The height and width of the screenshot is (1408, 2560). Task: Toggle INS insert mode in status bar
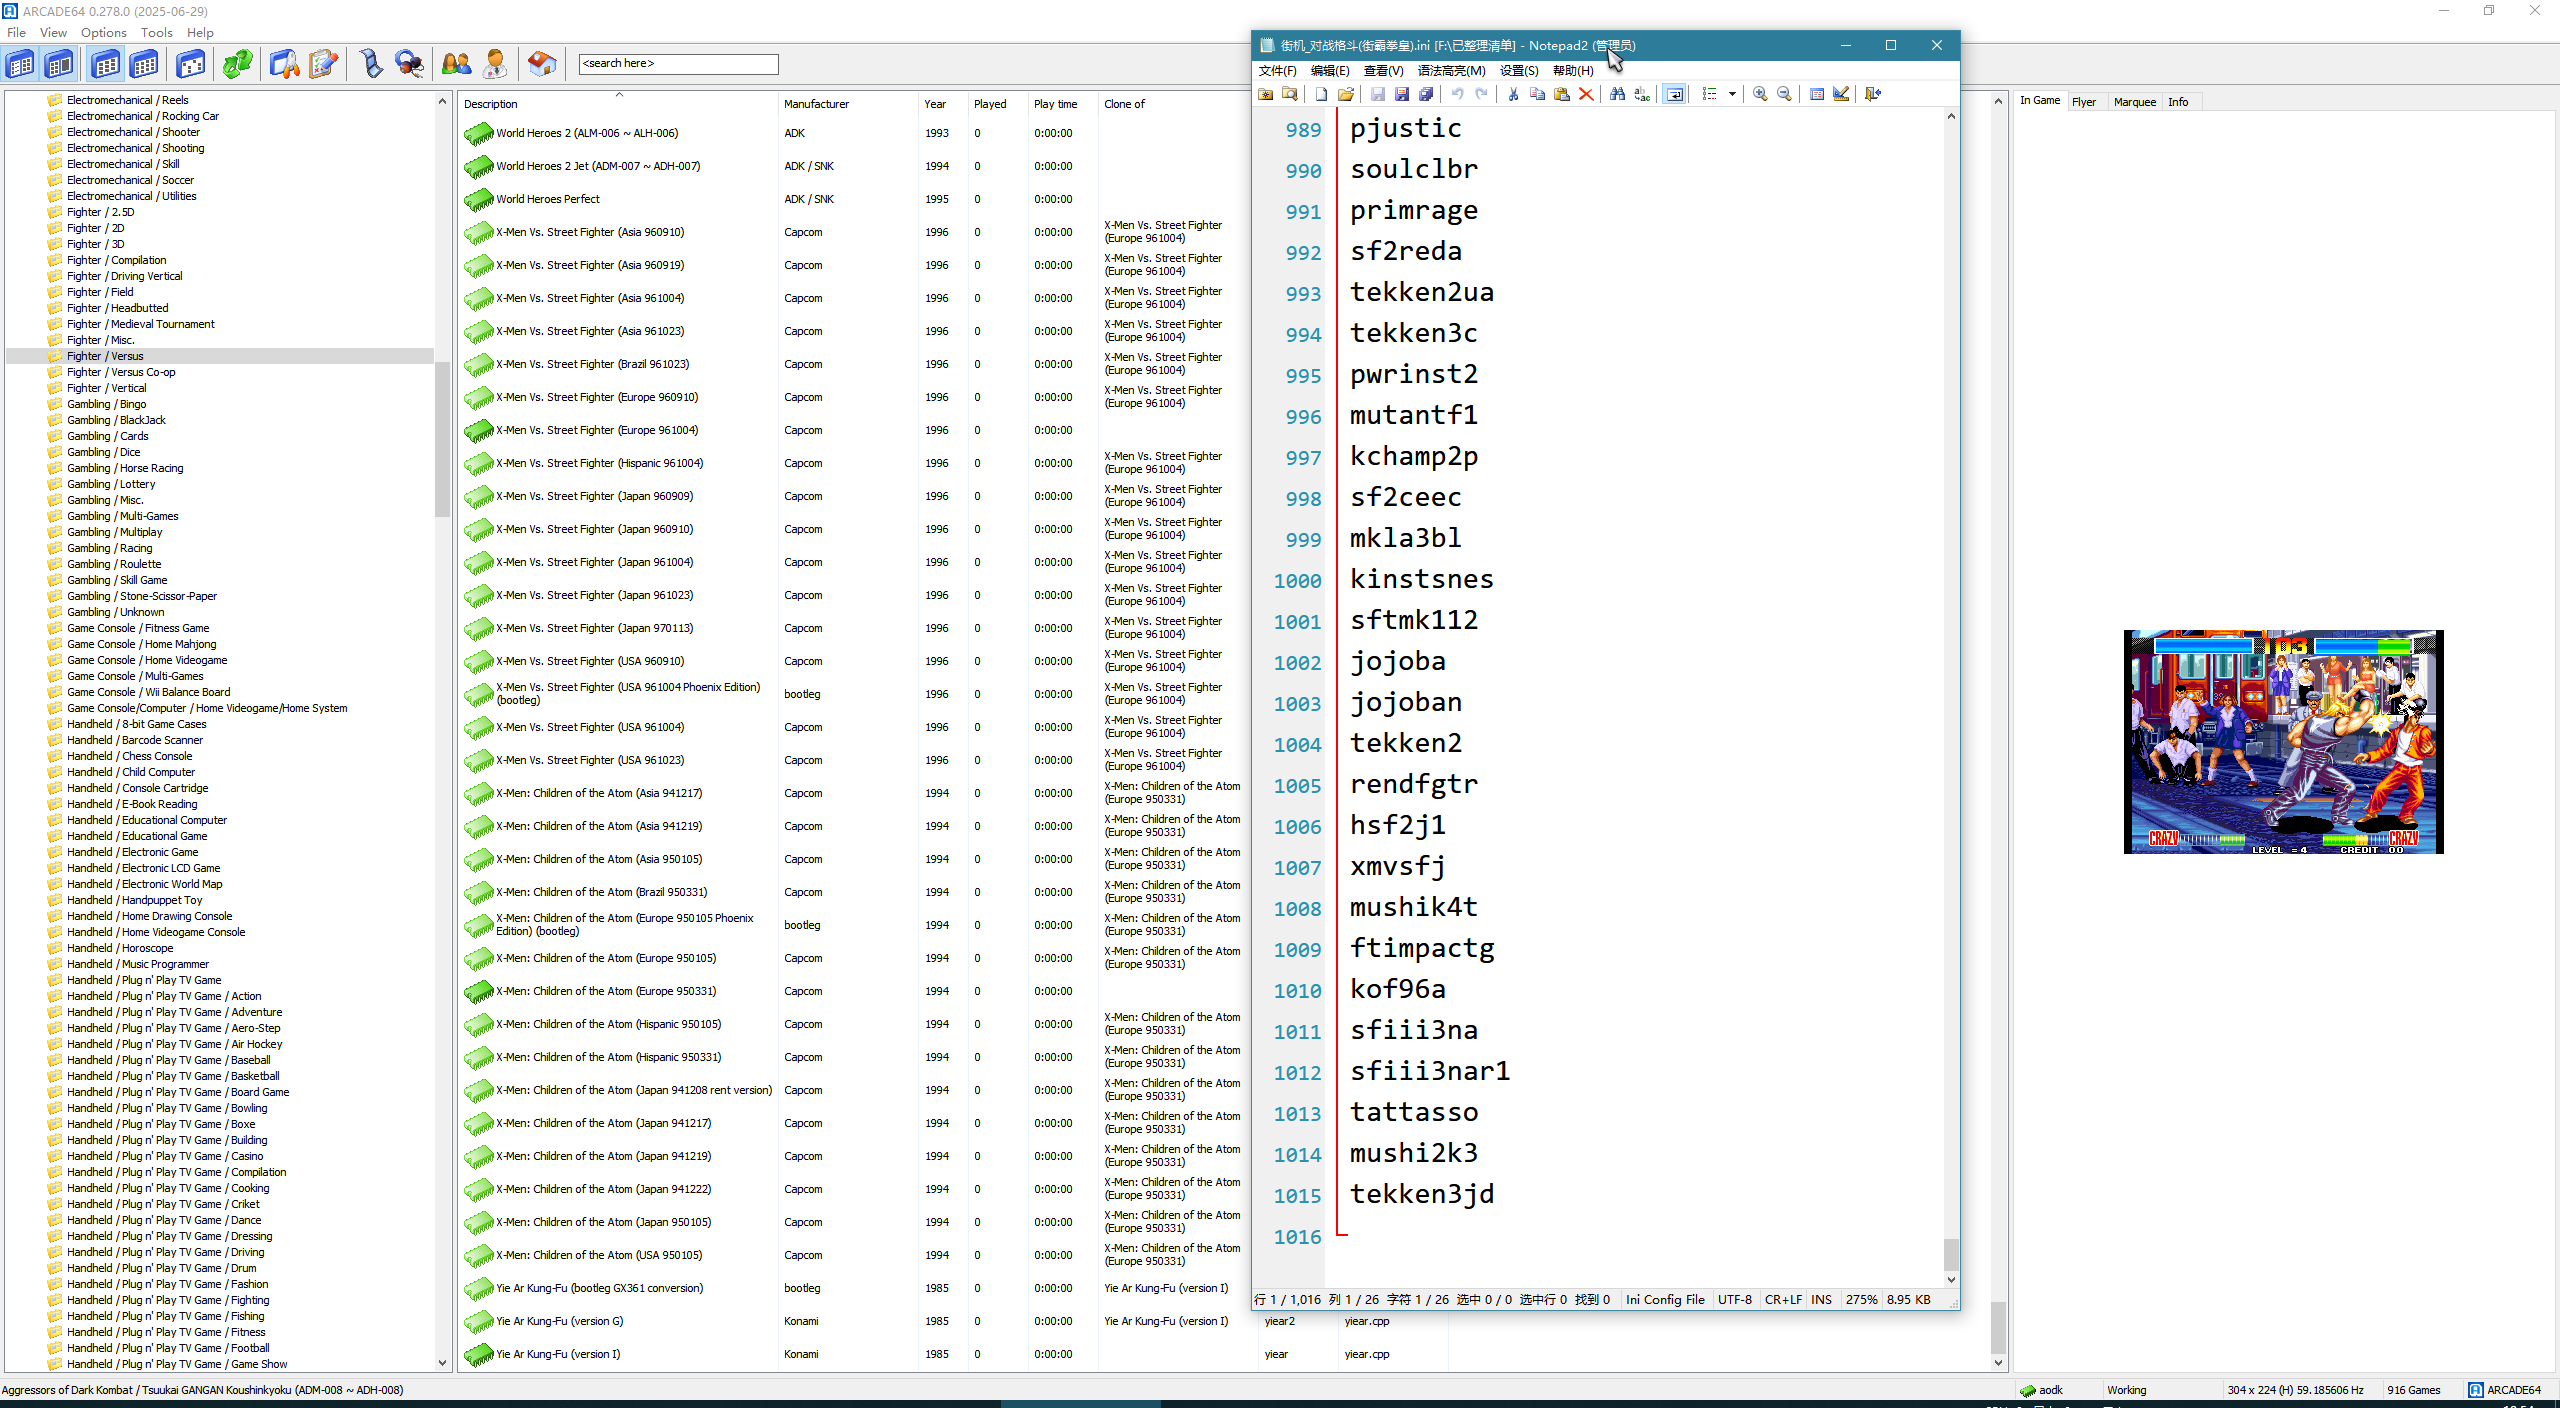tap(1821, 1299)
